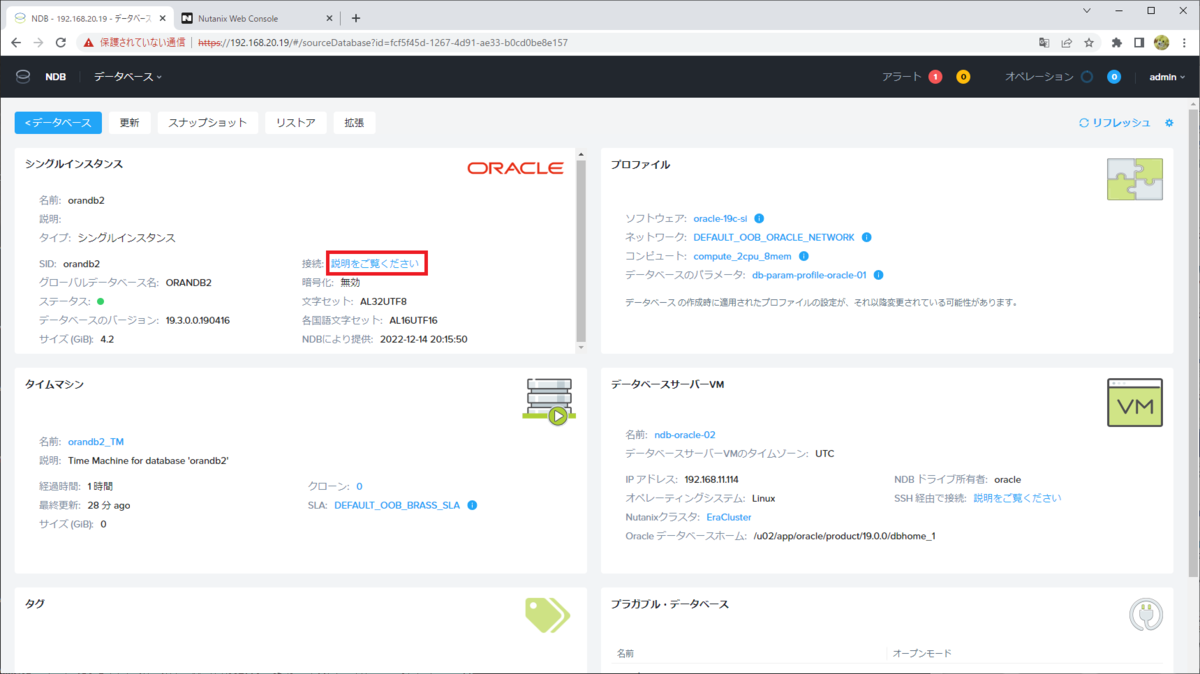
Task: Open the Chrome three-dot menu
Action: (1183, 43)
